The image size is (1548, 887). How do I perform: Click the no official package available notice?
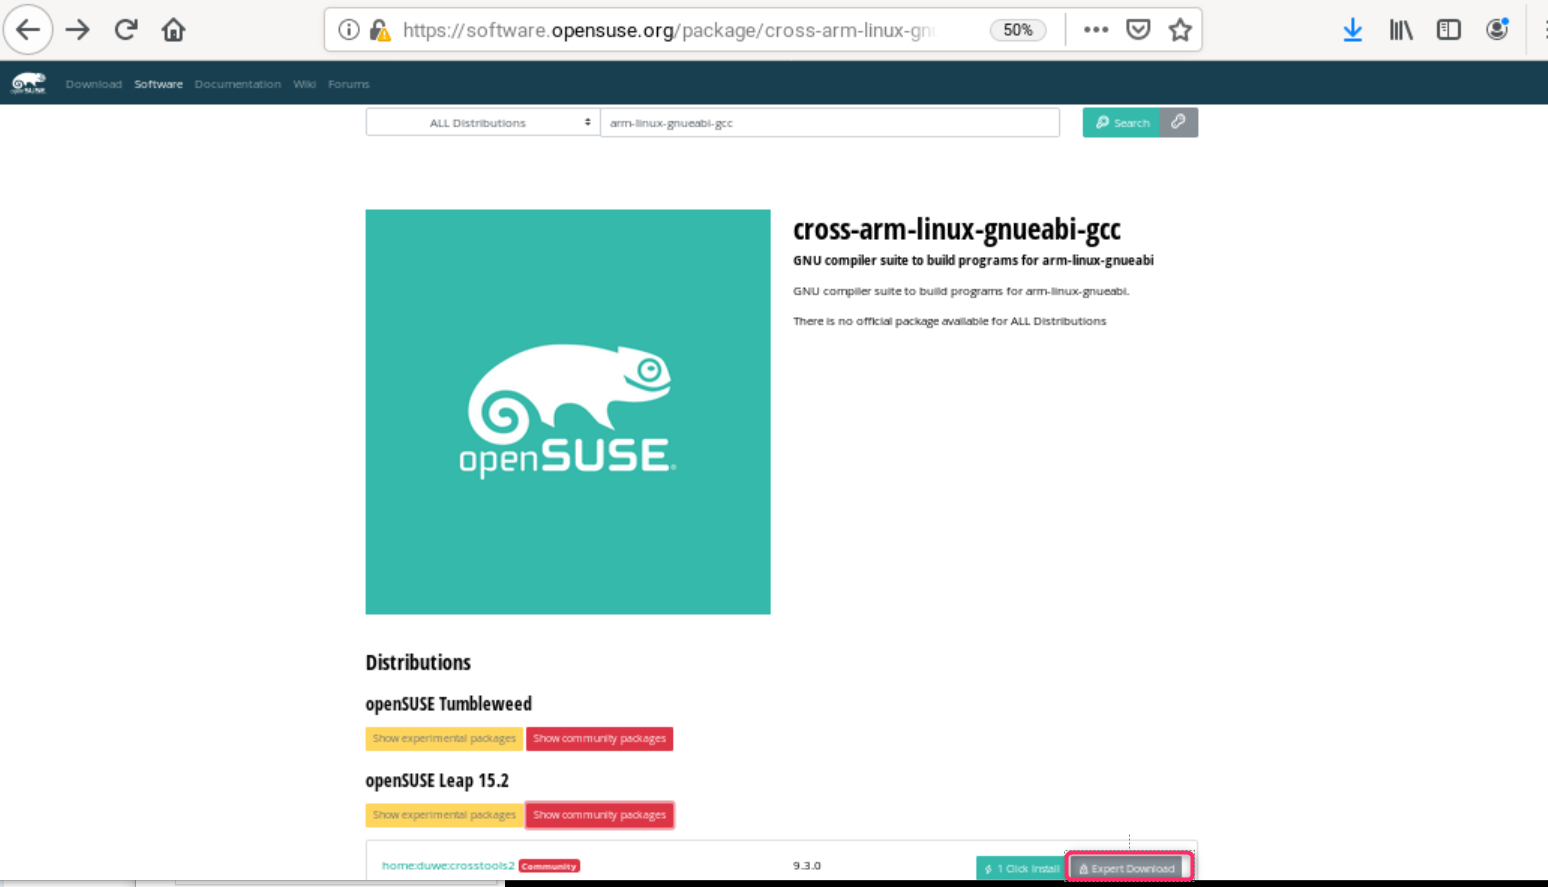tap(949, 321)
